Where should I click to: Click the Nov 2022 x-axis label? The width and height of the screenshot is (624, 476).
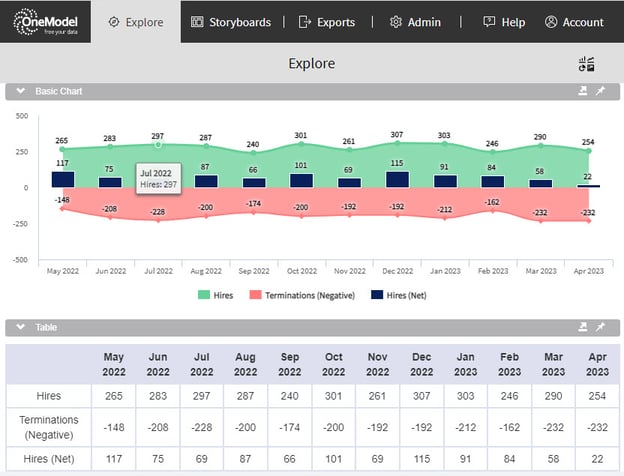click(350, 271)
